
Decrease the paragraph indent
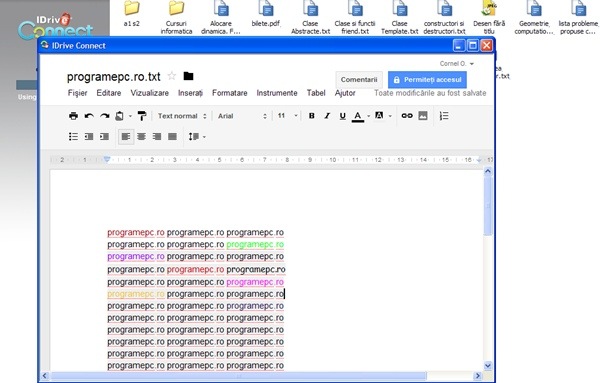pyautogui.click(x=89, y=137)
